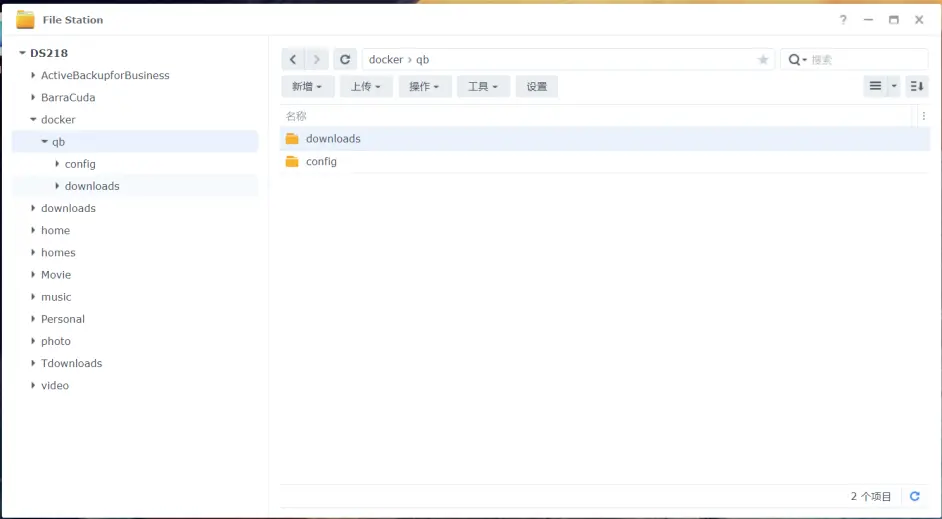Select music shared folder
This screenshot has width=942, height=519.
tap(56, 297)
